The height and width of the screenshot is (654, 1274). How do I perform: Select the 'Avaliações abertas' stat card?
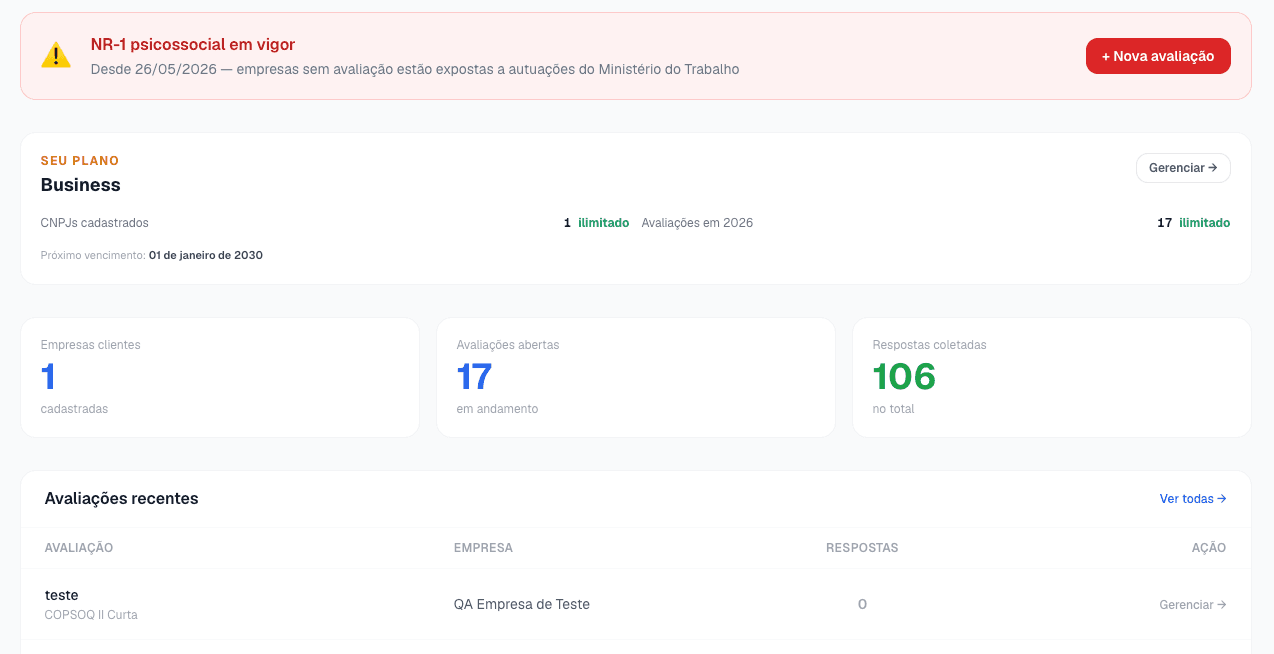point(636,378)
